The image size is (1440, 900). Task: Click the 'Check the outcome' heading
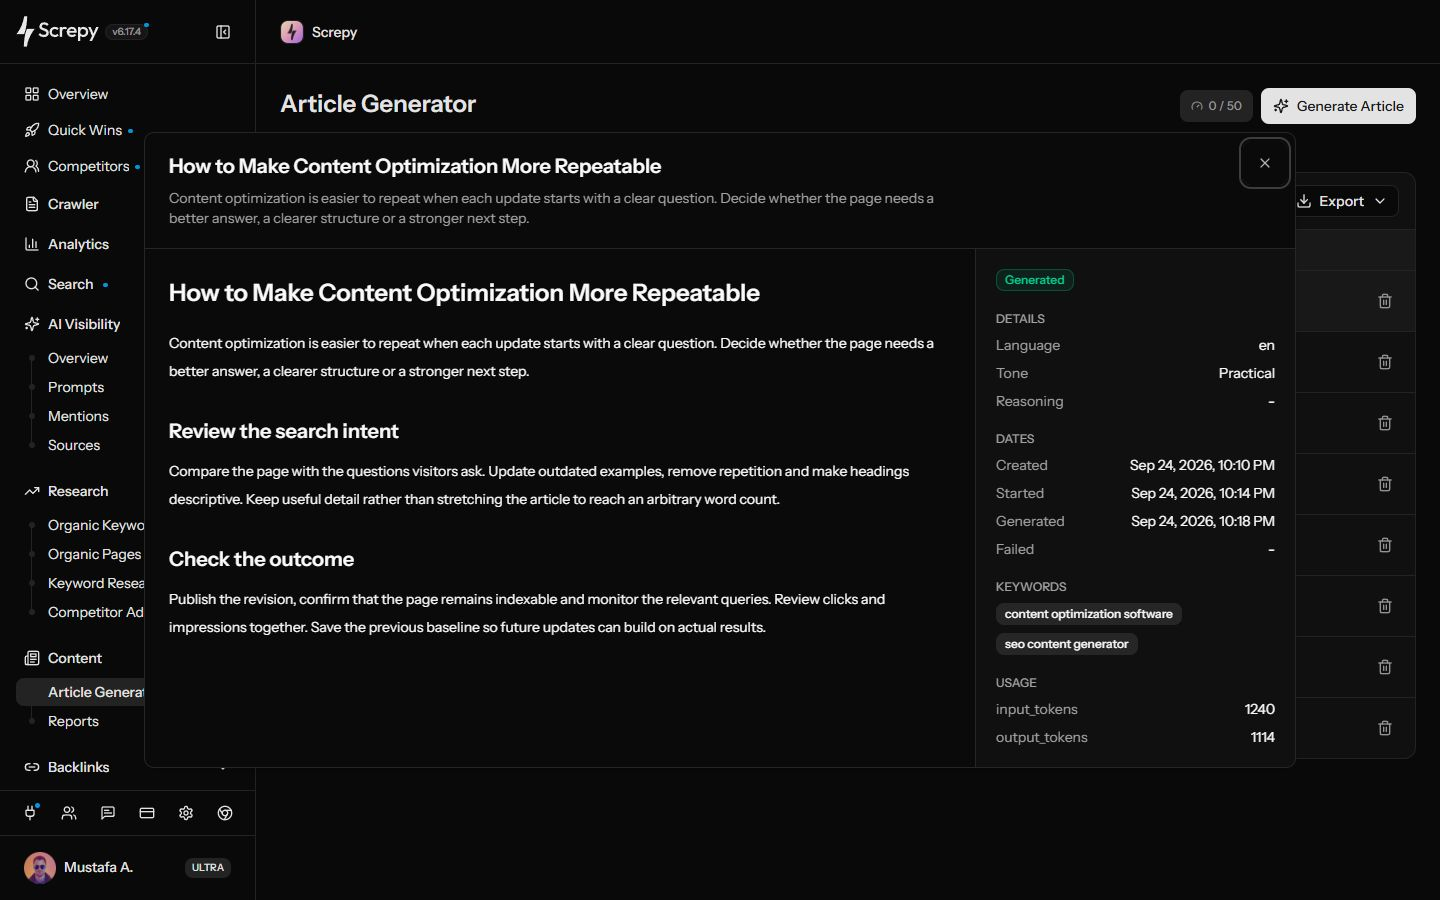point(261,559)
